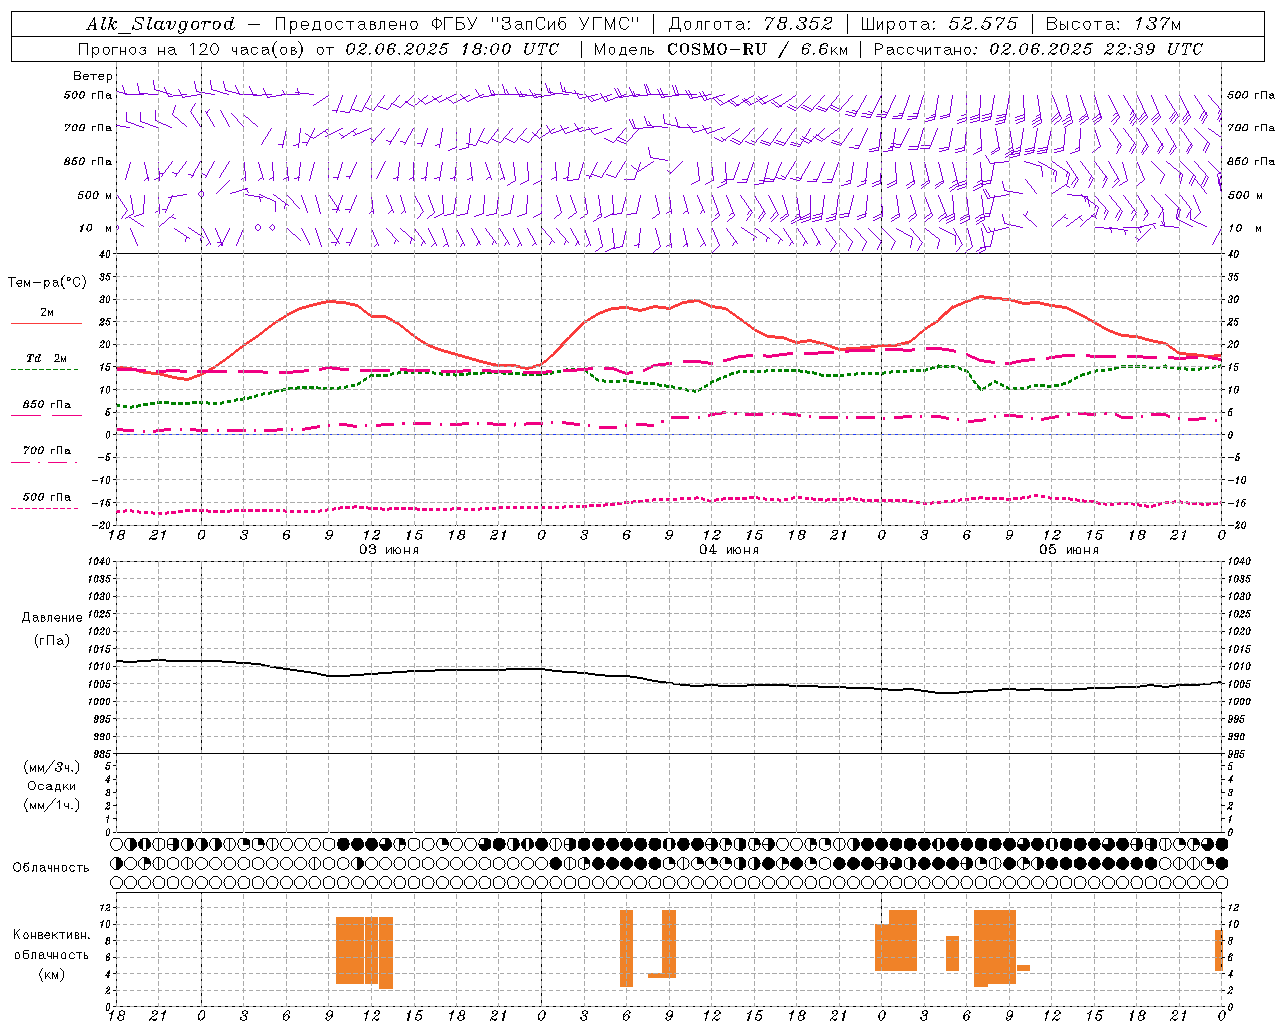Image resolution: width=1280 pixels, height=1024 pixels.
Task: Click the "05 июня" date label
Action: tap(1068, 549)
